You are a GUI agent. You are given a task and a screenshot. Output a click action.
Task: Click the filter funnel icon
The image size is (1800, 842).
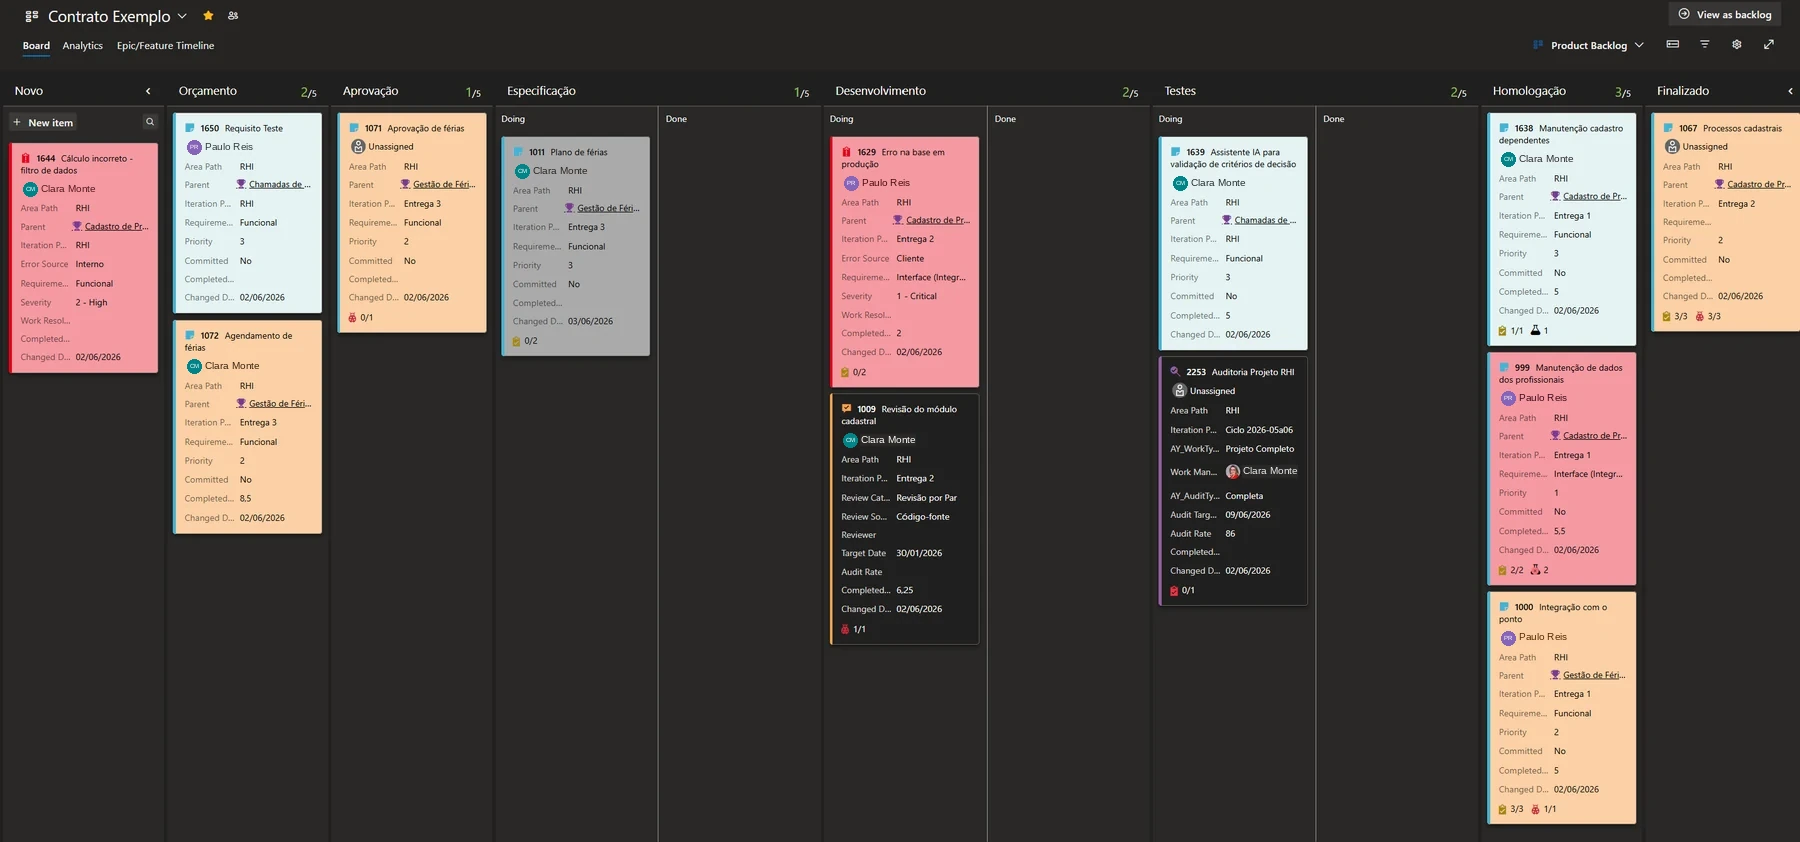tap(1705, 45)
